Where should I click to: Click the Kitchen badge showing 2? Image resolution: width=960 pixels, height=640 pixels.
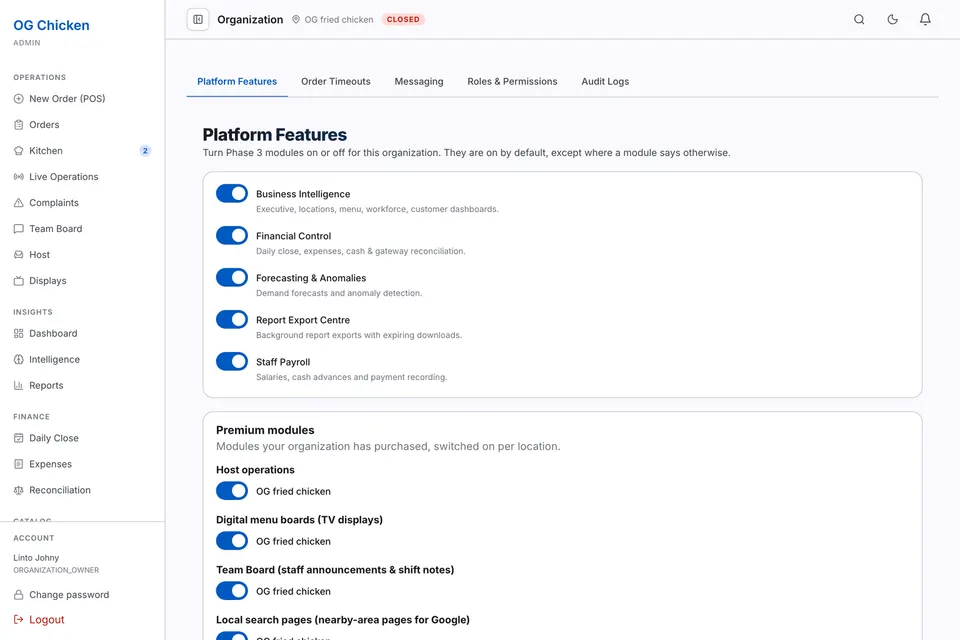[x=145, y=151]
